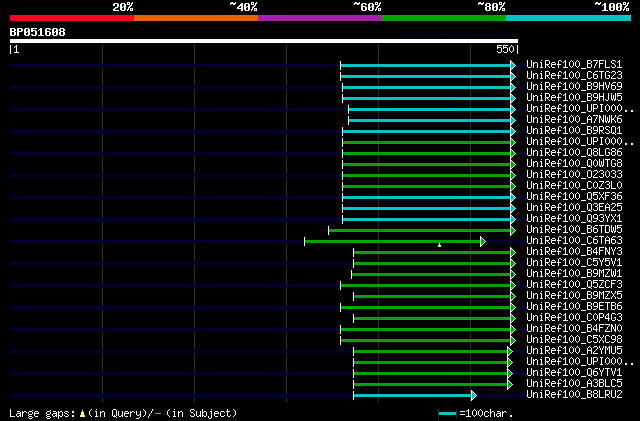The image size is (640, 421).
Task: Open hit UniRef100_Q5XF36
Action: (x=574, y=197)
